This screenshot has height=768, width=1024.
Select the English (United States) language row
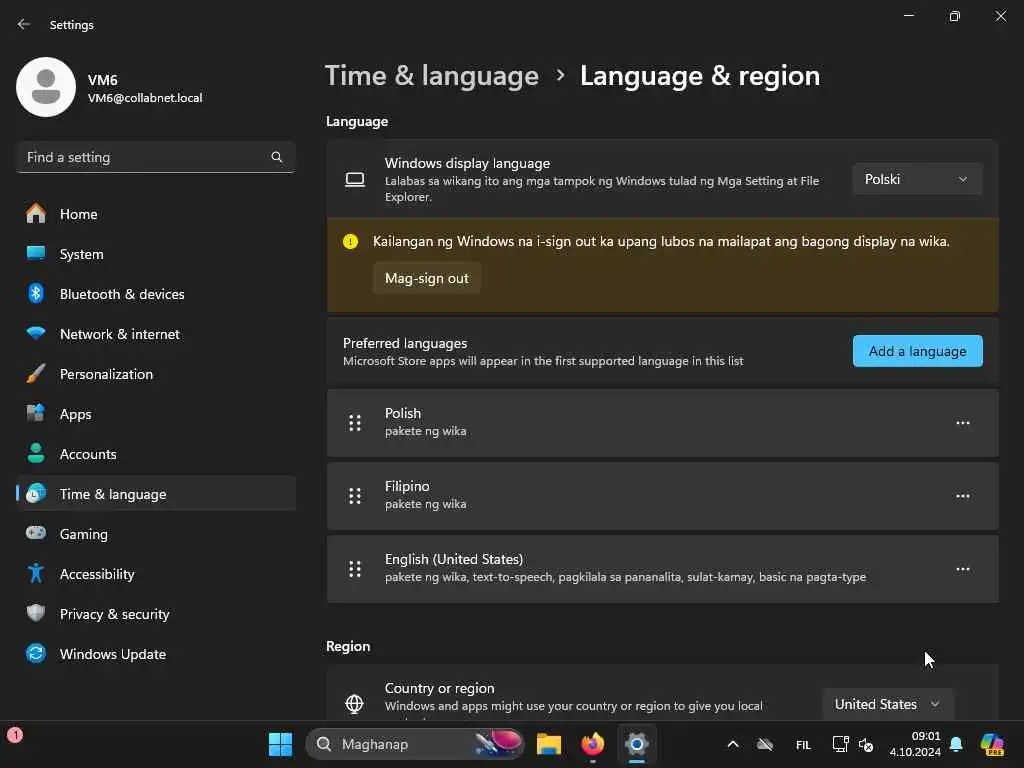click(662, 569)
